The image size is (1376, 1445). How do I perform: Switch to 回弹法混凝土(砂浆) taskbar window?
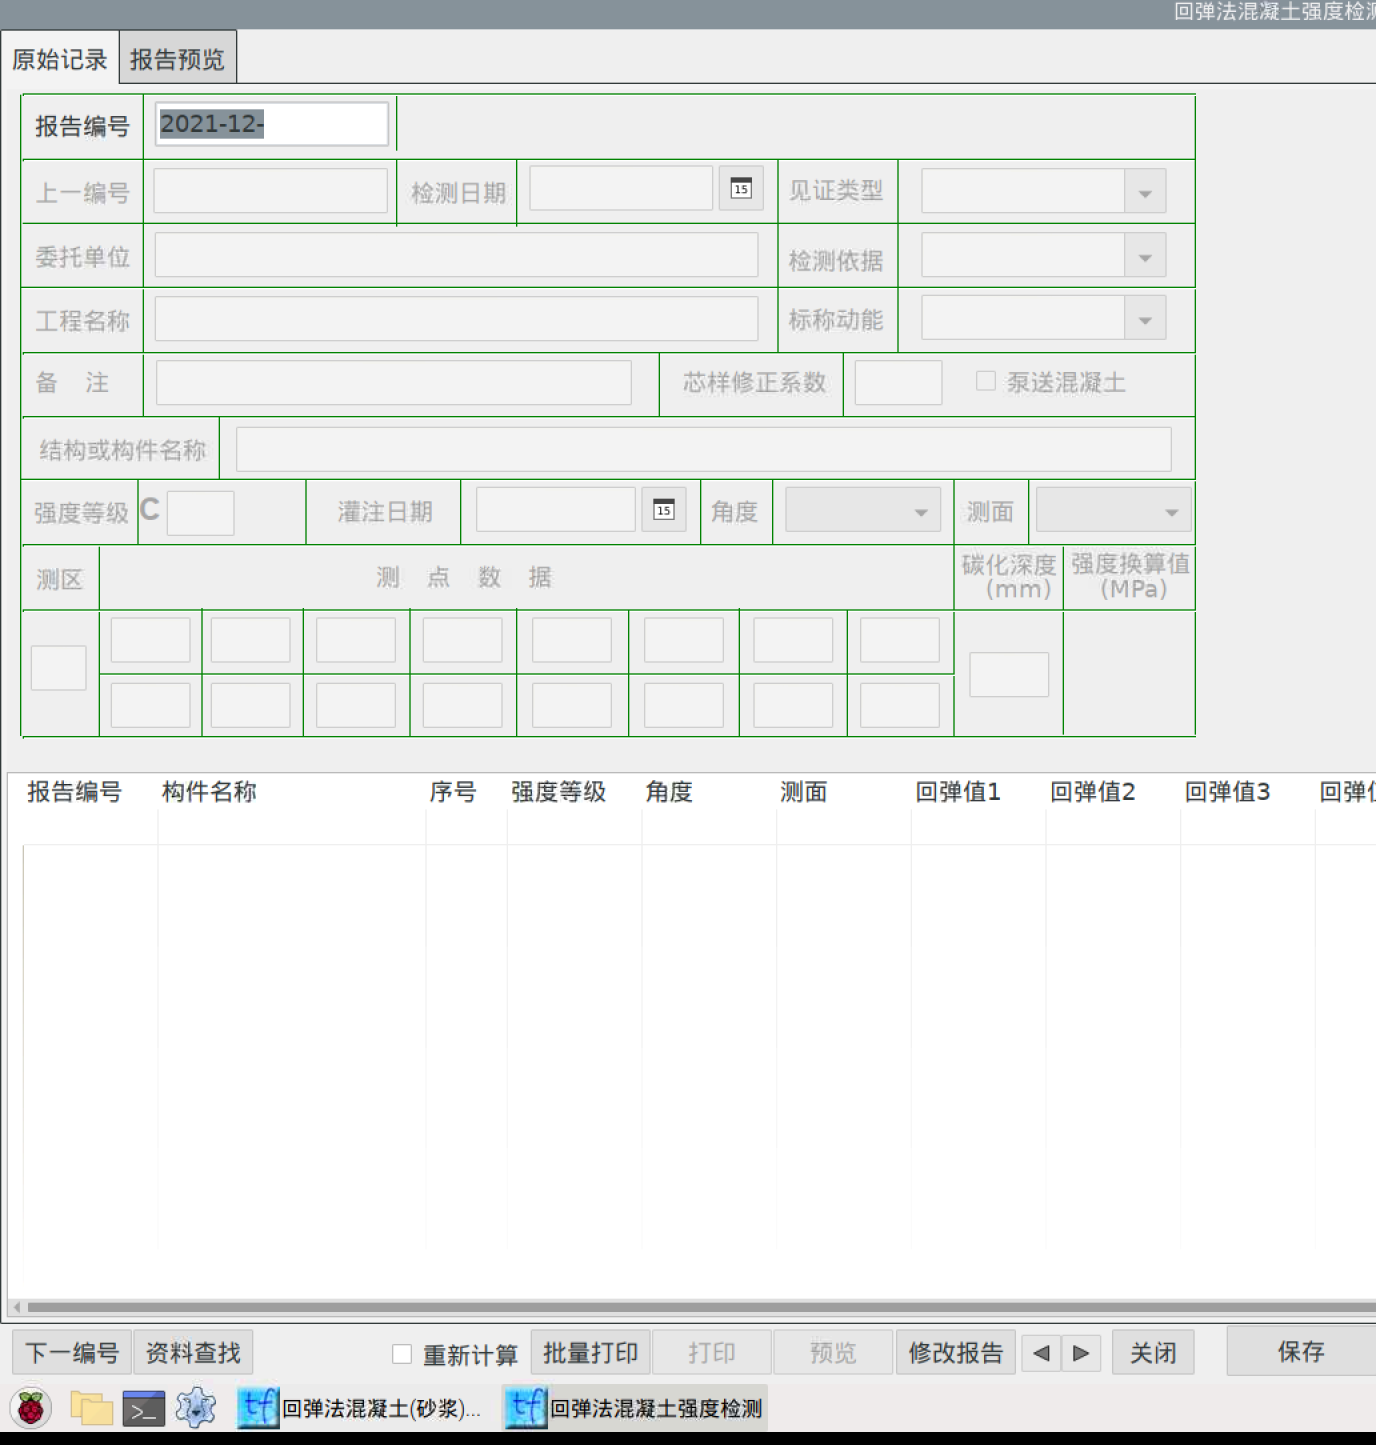point(360,1408)
